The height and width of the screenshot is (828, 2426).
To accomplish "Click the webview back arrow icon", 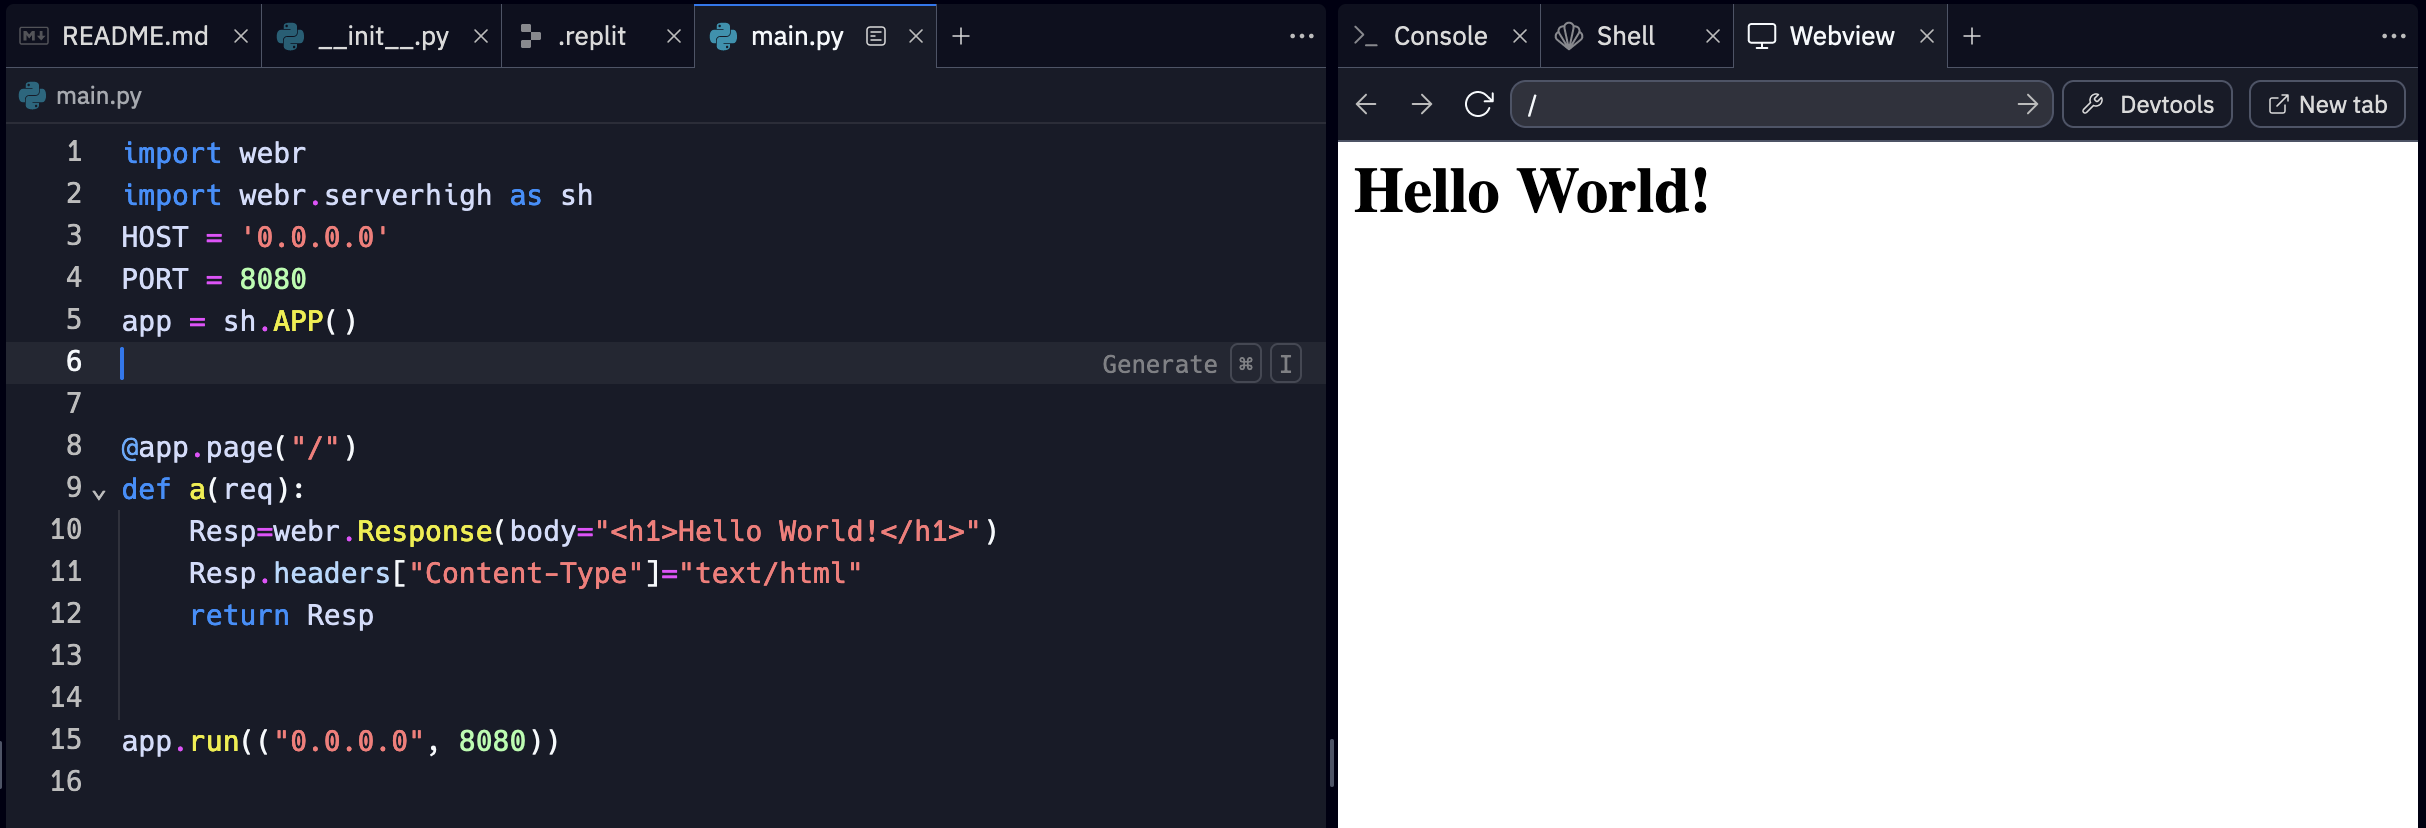I will click(1366, 104).
